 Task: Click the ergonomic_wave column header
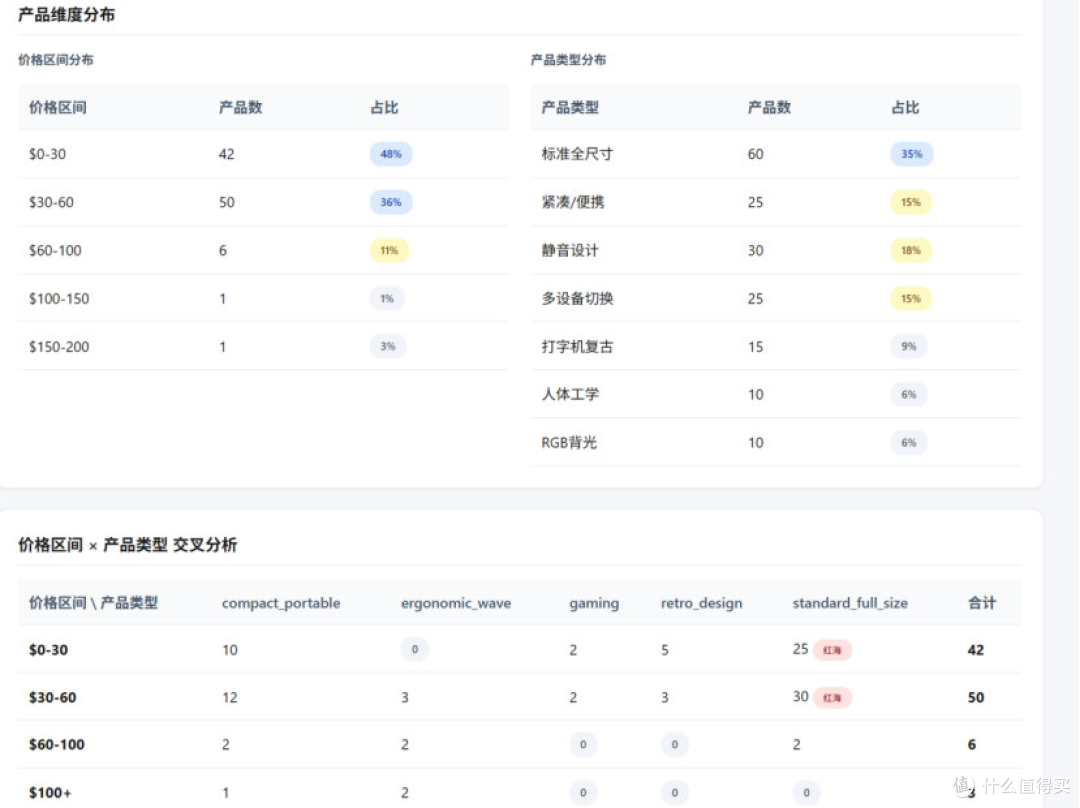(x=456, y=603)
